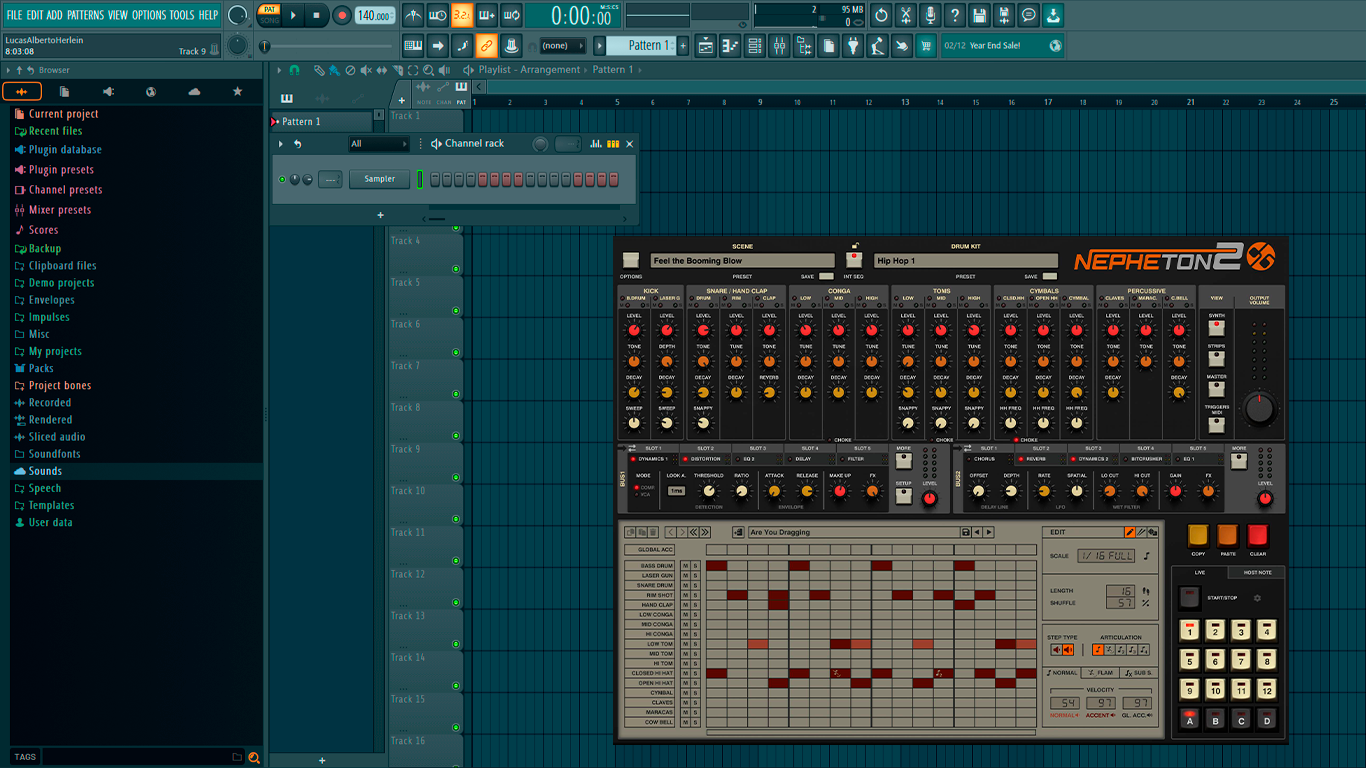Click the Sampler channel button
The height and width of the screenshot is (768, 1366).
click(x=379, y=179)
